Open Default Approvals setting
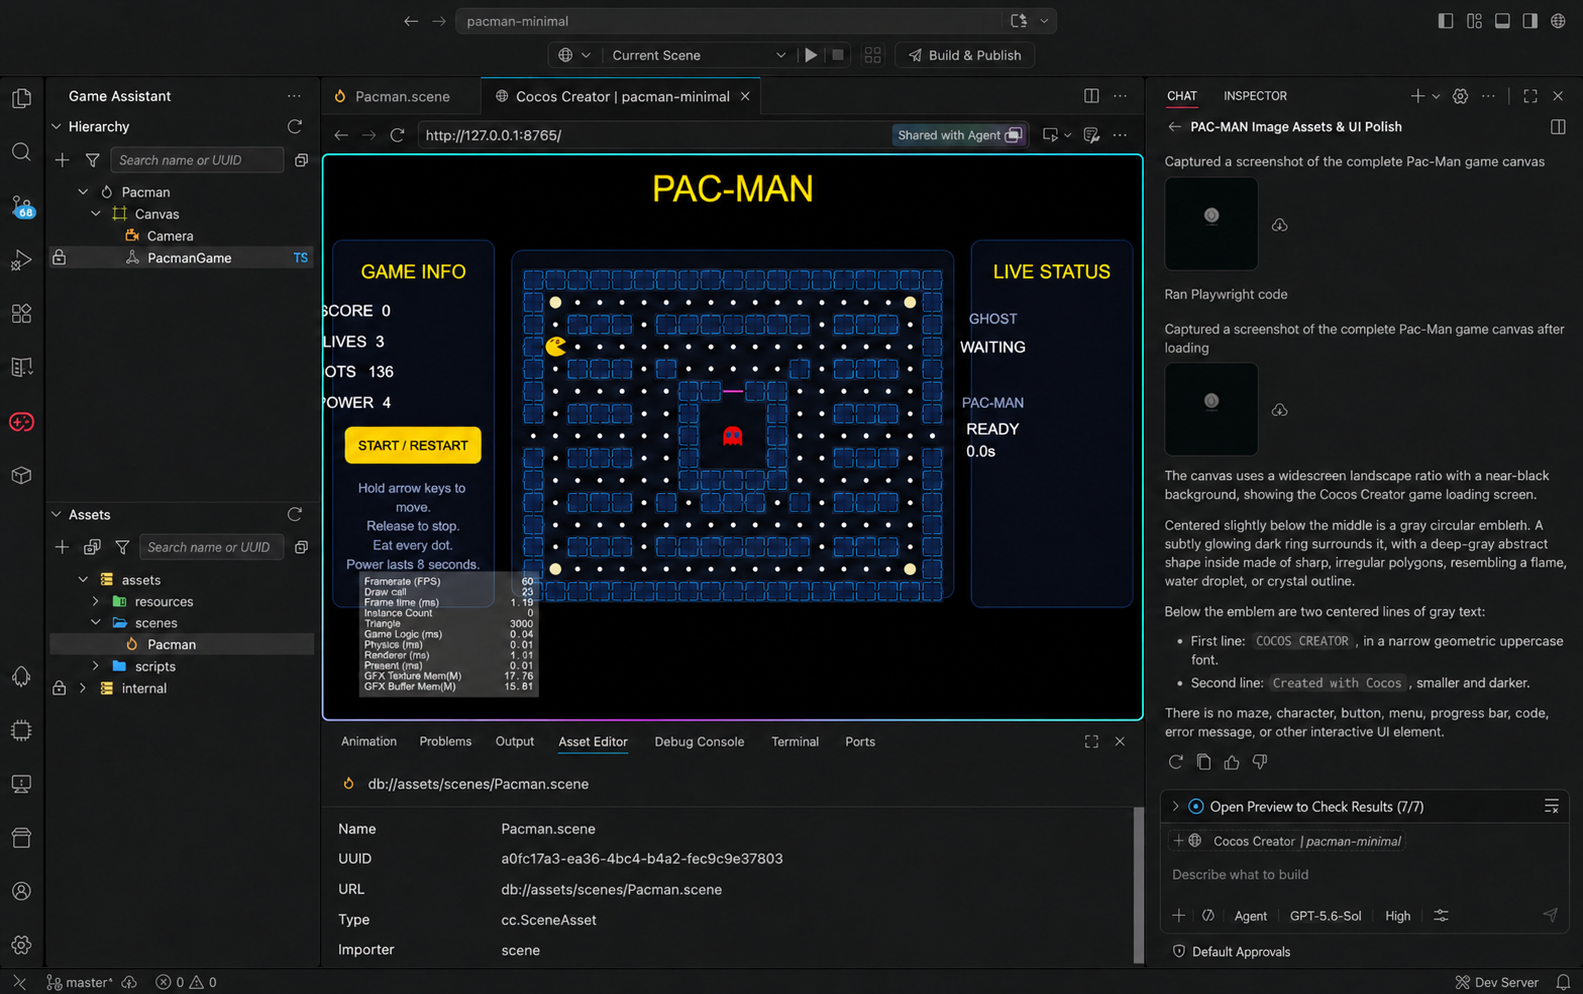Screen dimensions: 1583x994 coord(1231,951)
